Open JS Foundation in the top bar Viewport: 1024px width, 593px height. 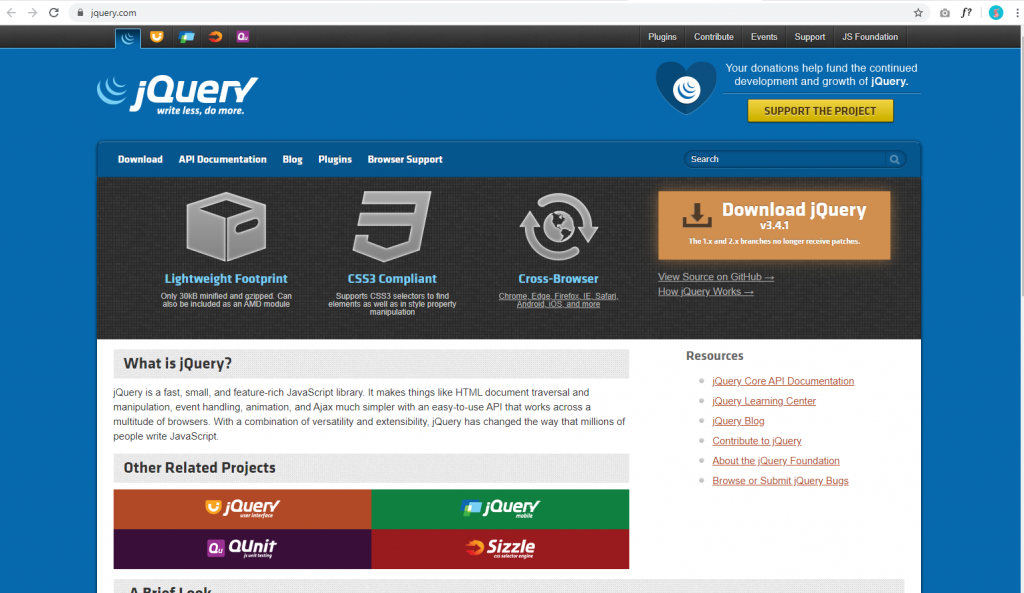870,37
